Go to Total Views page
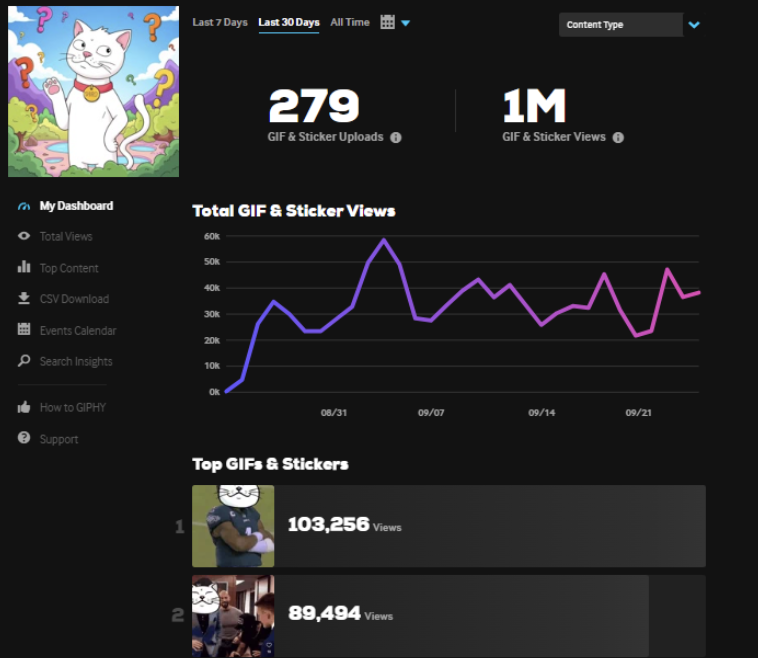The height and width of the screenshot is (658, 758). (66, 236)
